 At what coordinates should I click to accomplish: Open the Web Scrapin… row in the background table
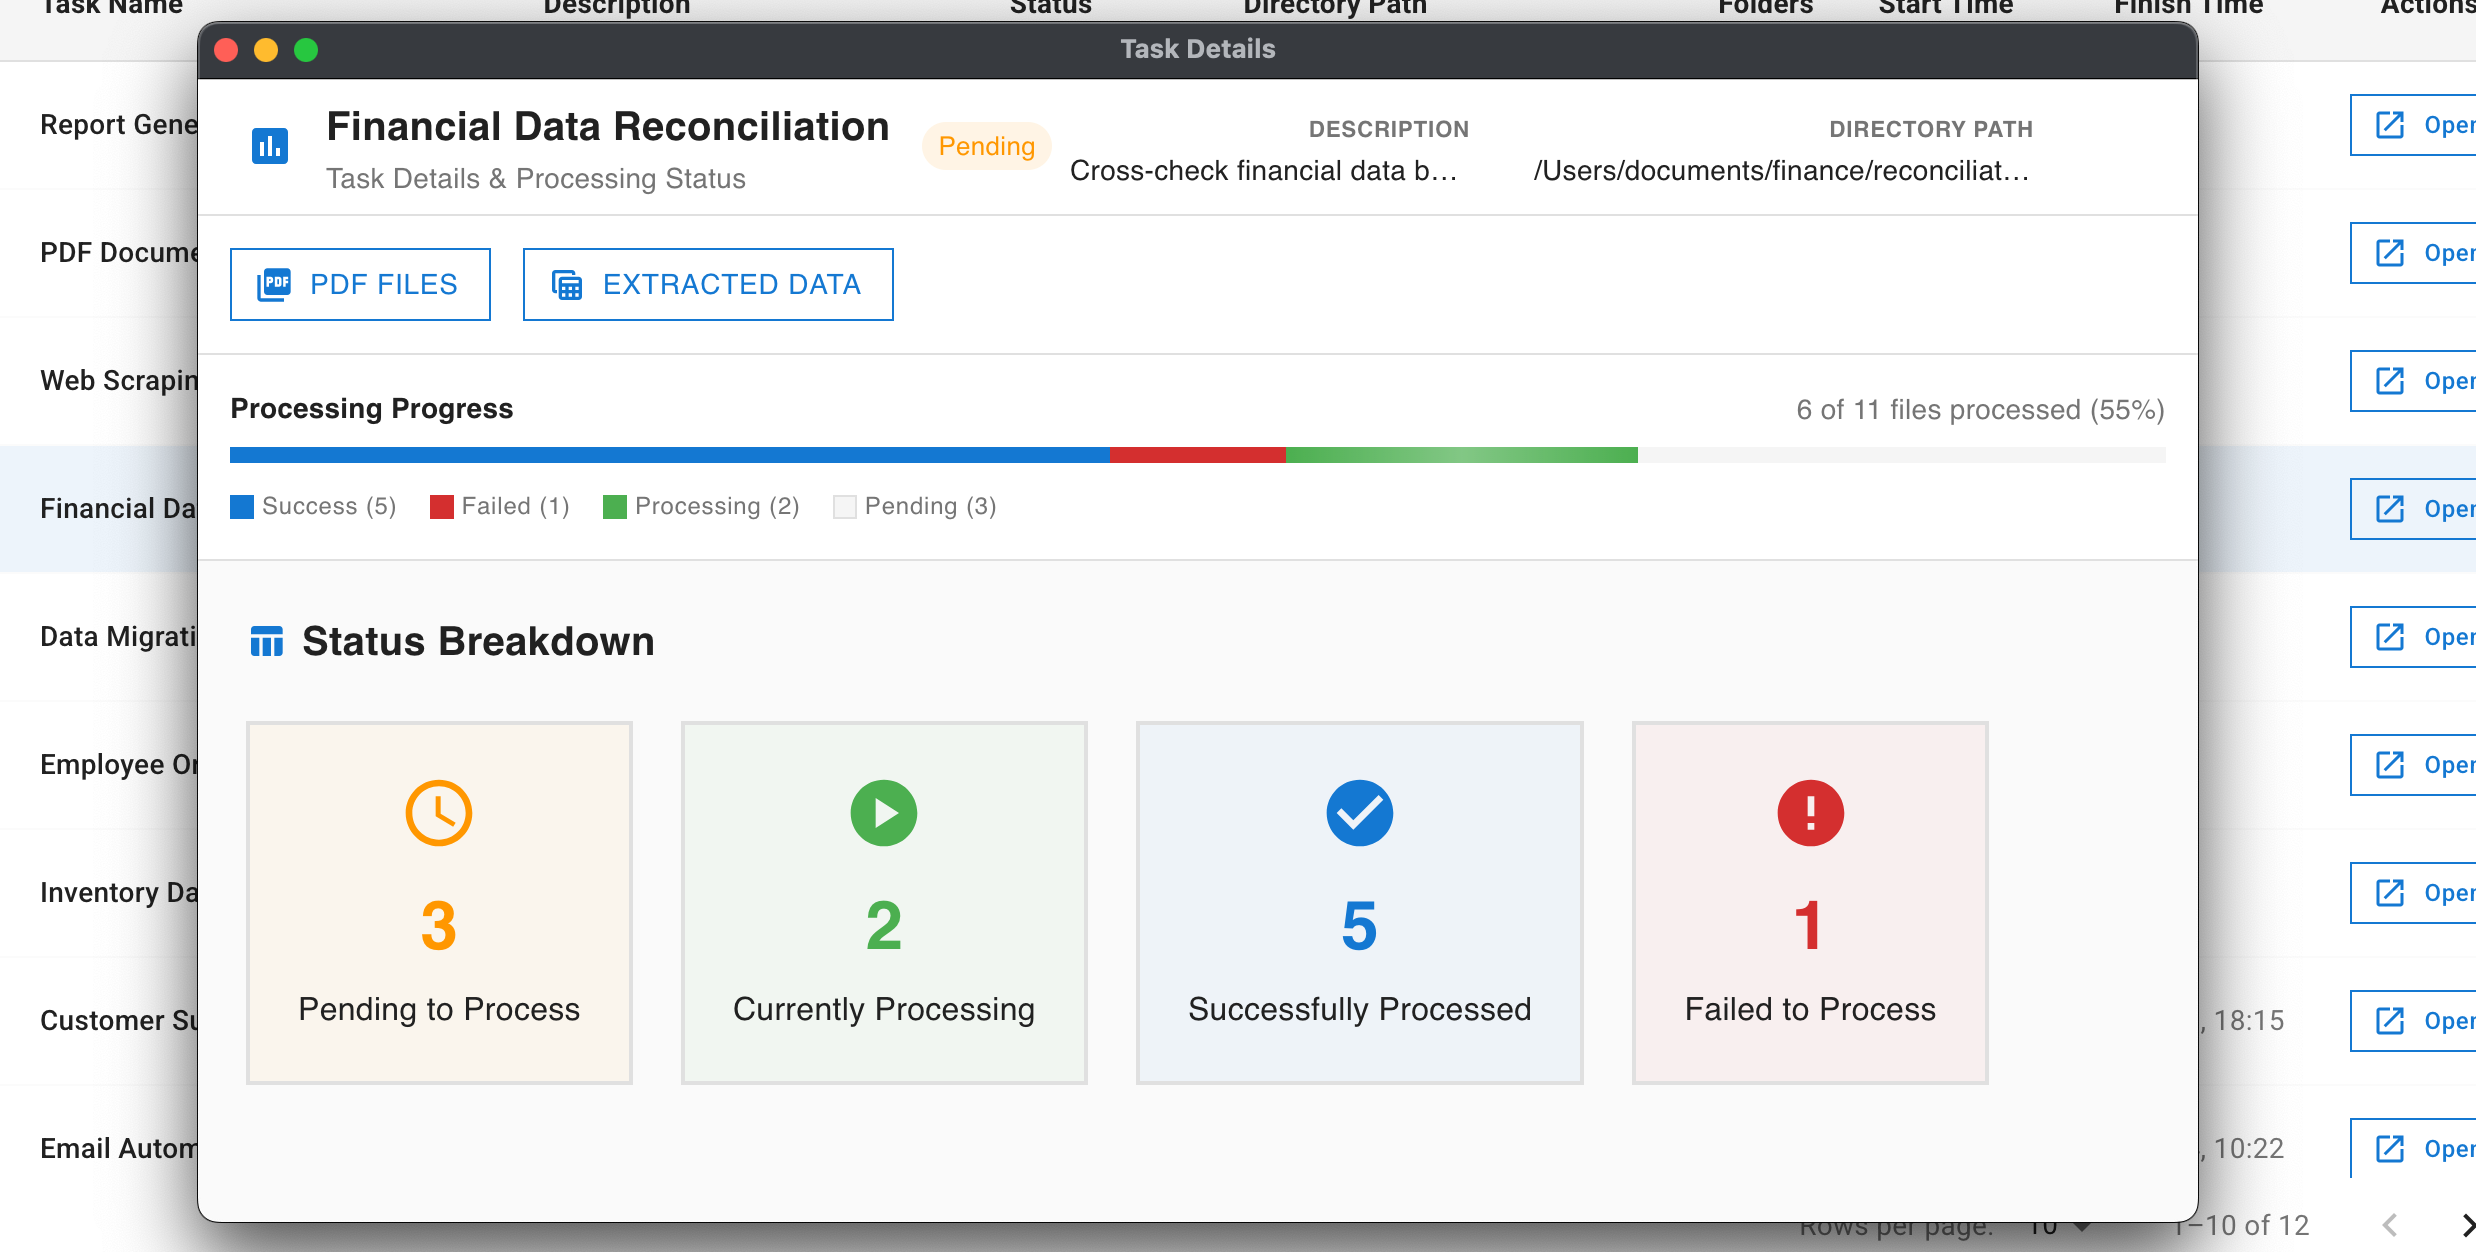[2413, 381]
